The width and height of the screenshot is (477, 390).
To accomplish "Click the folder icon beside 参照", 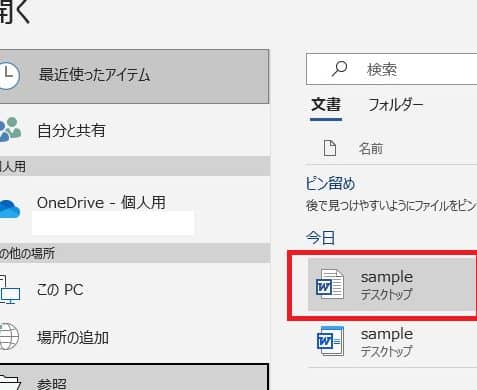I will [10, 382].
